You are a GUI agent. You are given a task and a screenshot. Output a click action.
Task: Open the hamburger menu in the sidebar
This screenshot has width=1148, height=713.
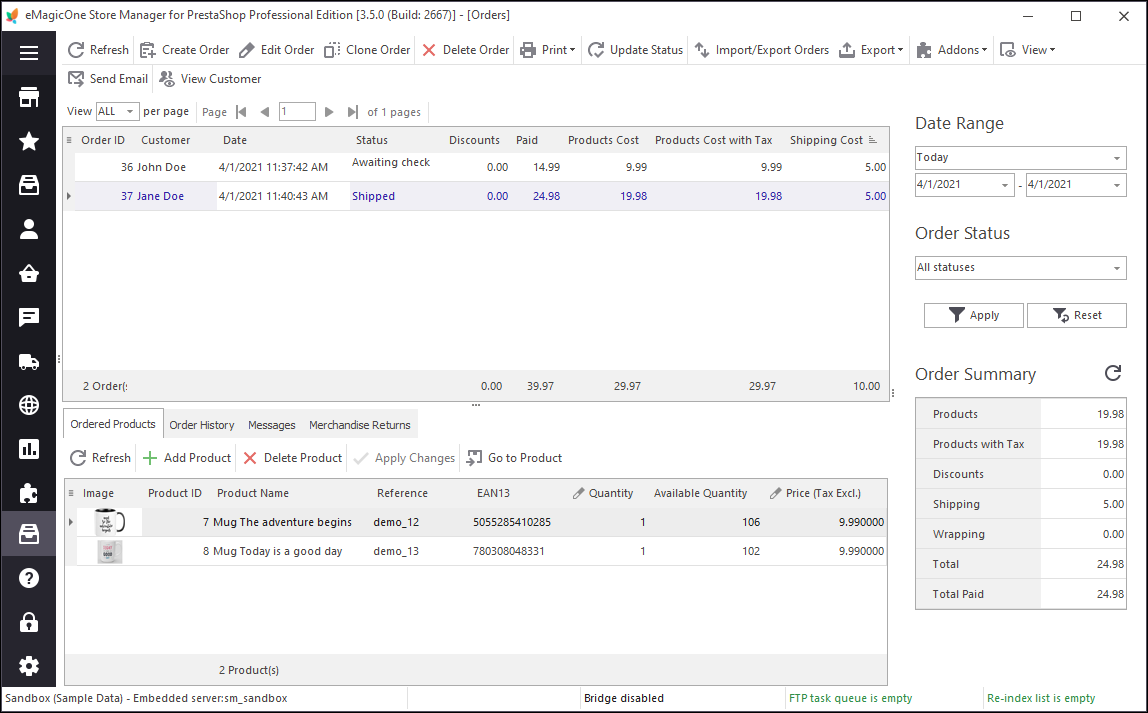(x=29, y=53)
